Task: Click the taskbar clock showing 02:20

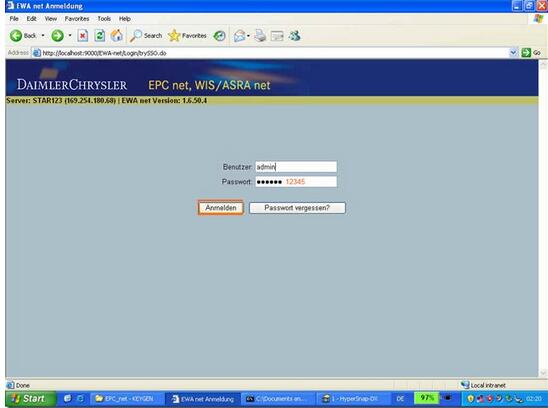Action: coord(533,399)
